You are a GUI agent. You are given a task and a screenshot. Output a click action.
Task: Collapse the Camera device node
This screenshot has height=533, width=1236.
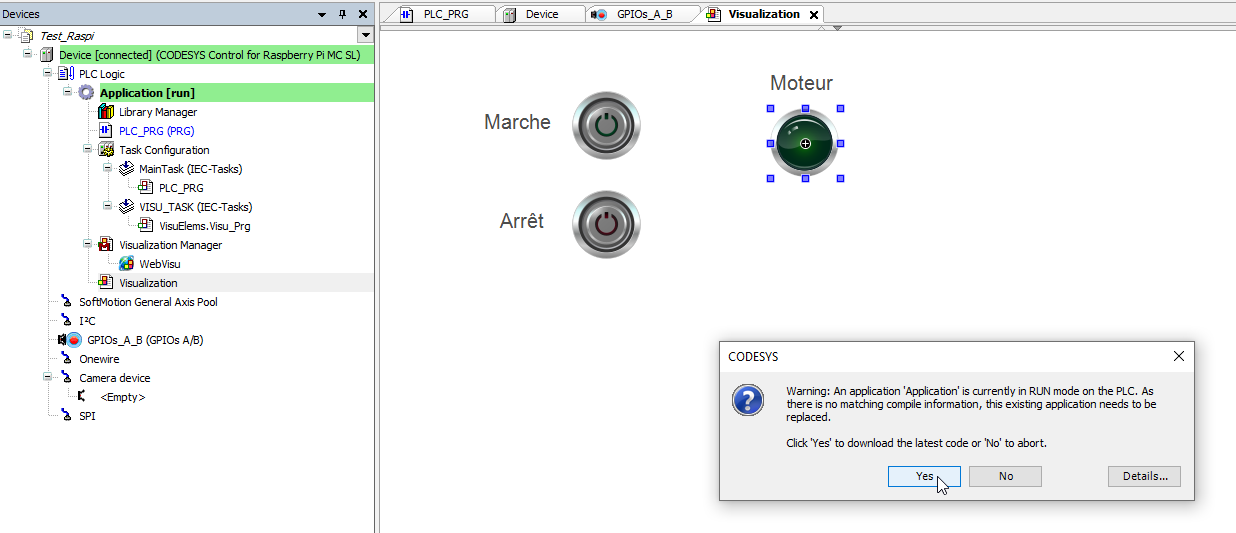coord(47,378)
